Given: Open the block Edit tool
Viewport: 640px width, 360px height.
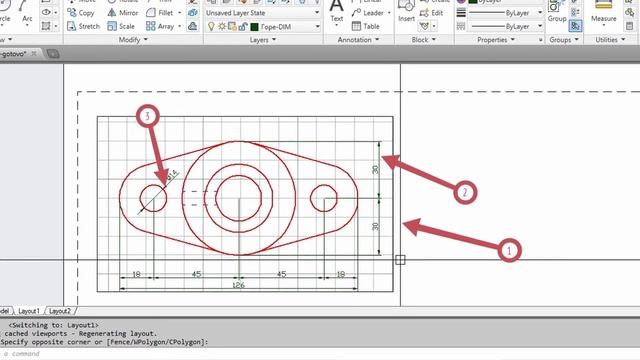Looking at the screenshot, I should [x=431, y=13].
